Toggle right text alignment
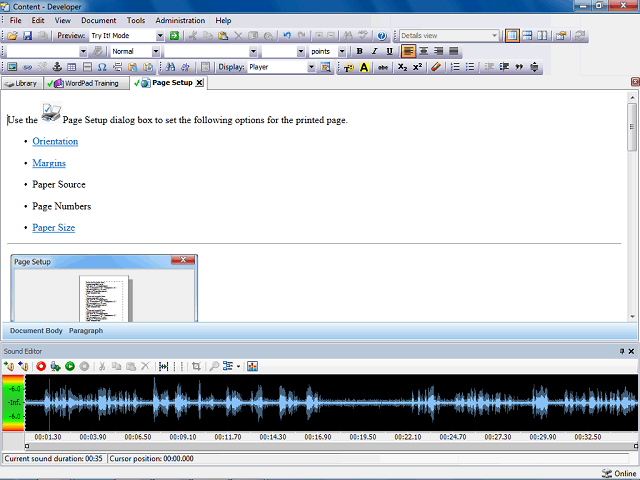This screenshot has width=640, height=480. tap(439, 51)
